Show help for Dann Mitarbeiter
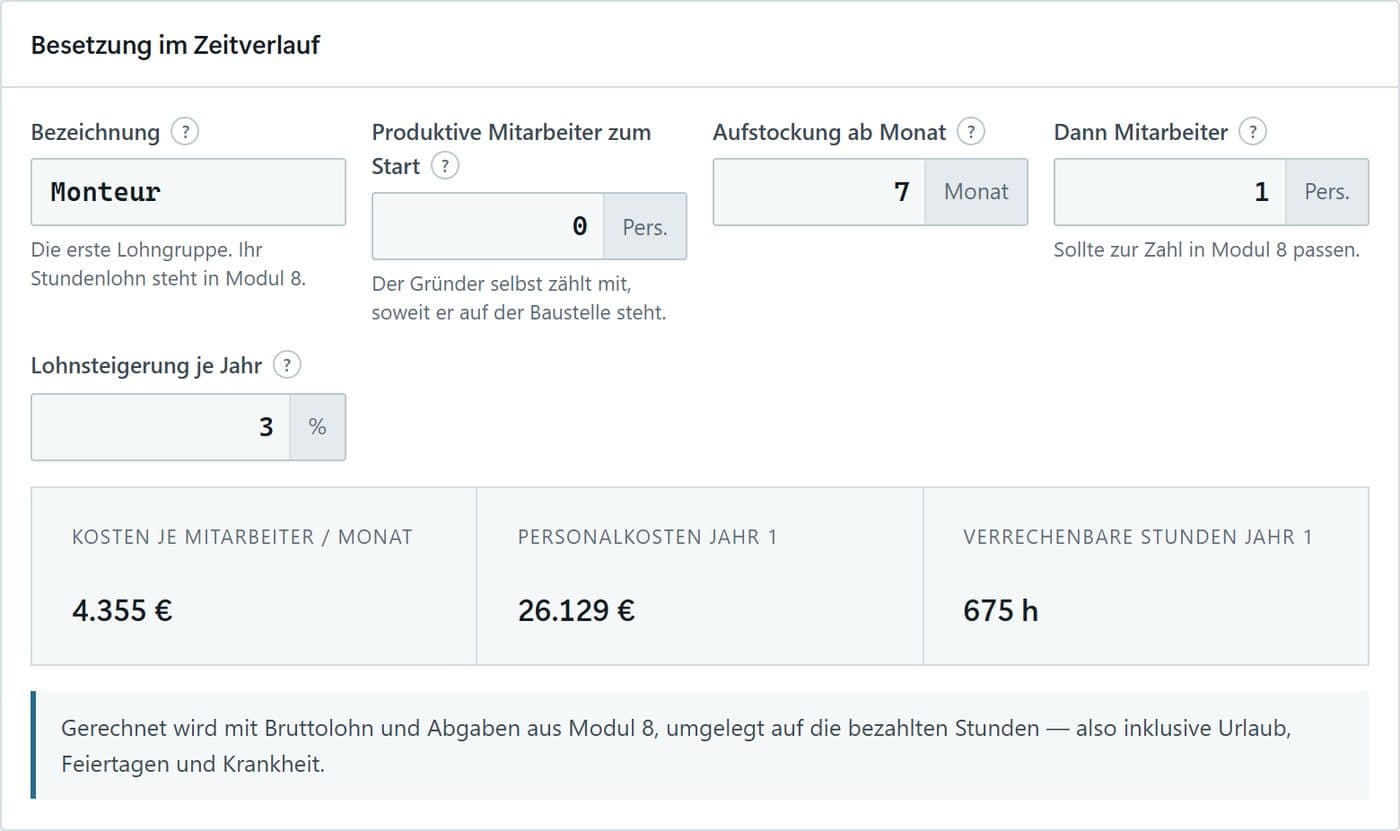1400x831 pixels. click(x=1253, y=132)
